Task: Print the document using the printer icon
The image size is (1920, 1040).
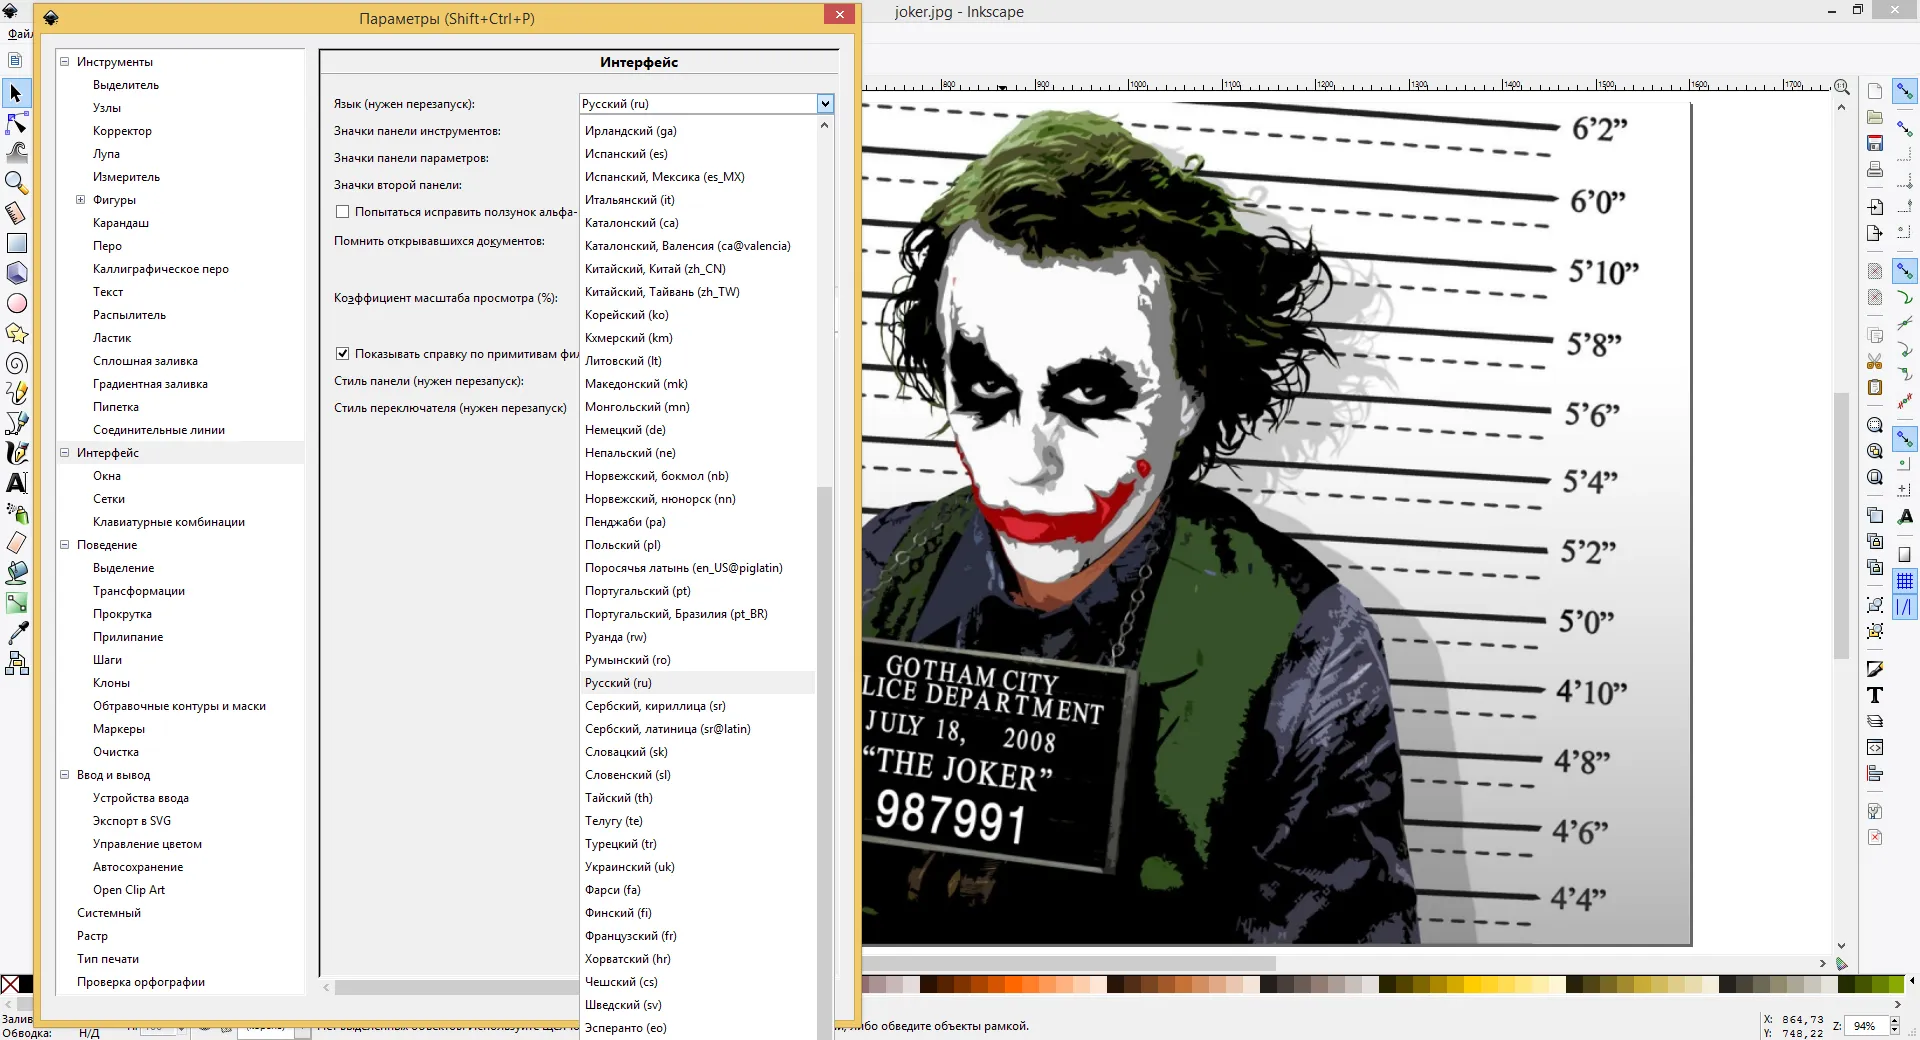Action: point(1875,169)
